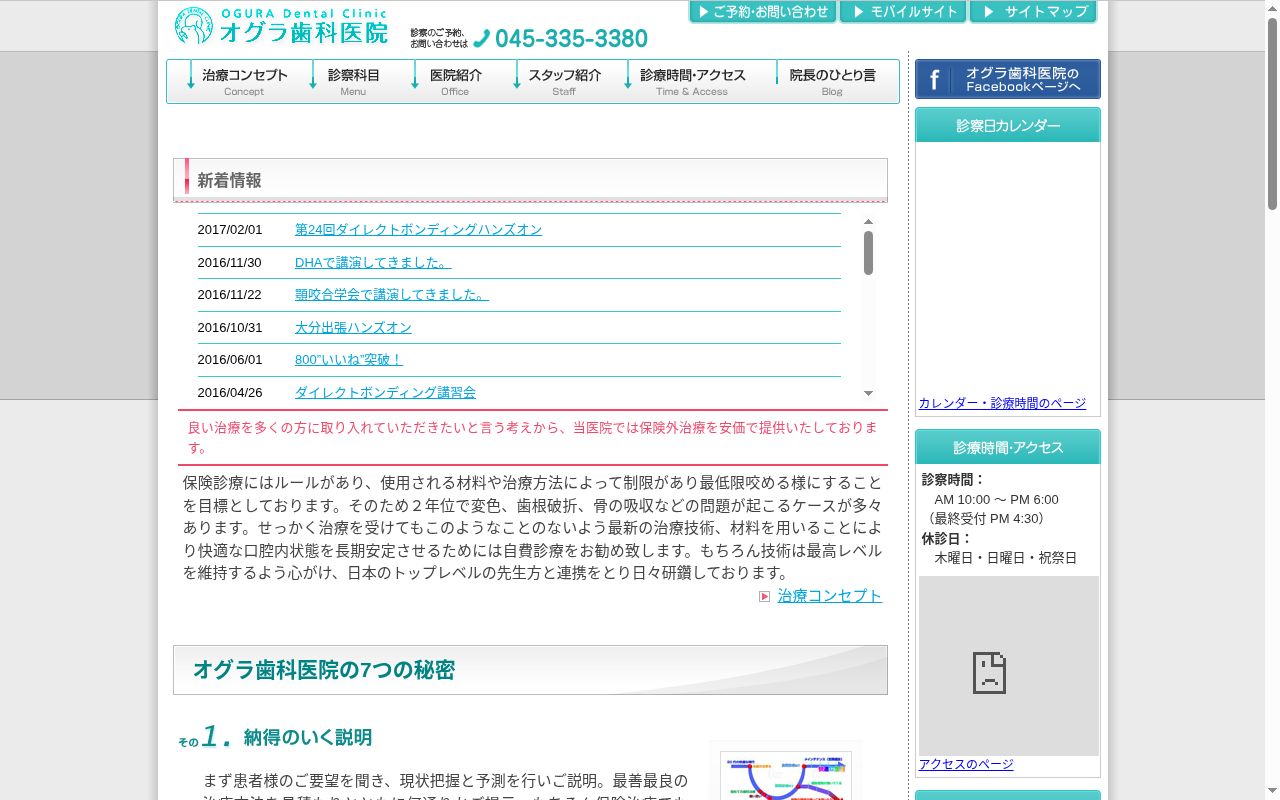
Task: Click the 2016/11/30 news date
Action: 230,263
